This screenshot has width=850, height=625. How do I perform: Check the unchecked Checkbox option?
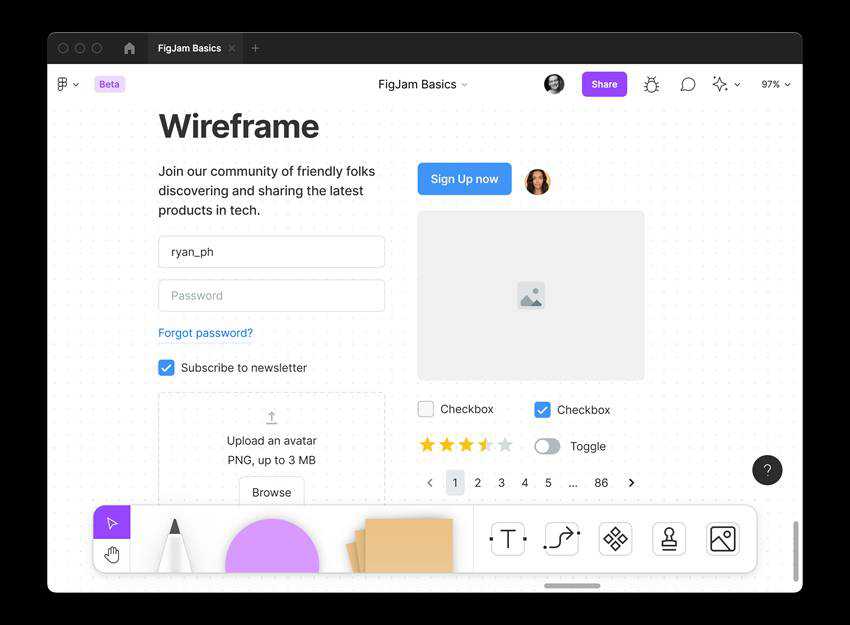(426, 409)
